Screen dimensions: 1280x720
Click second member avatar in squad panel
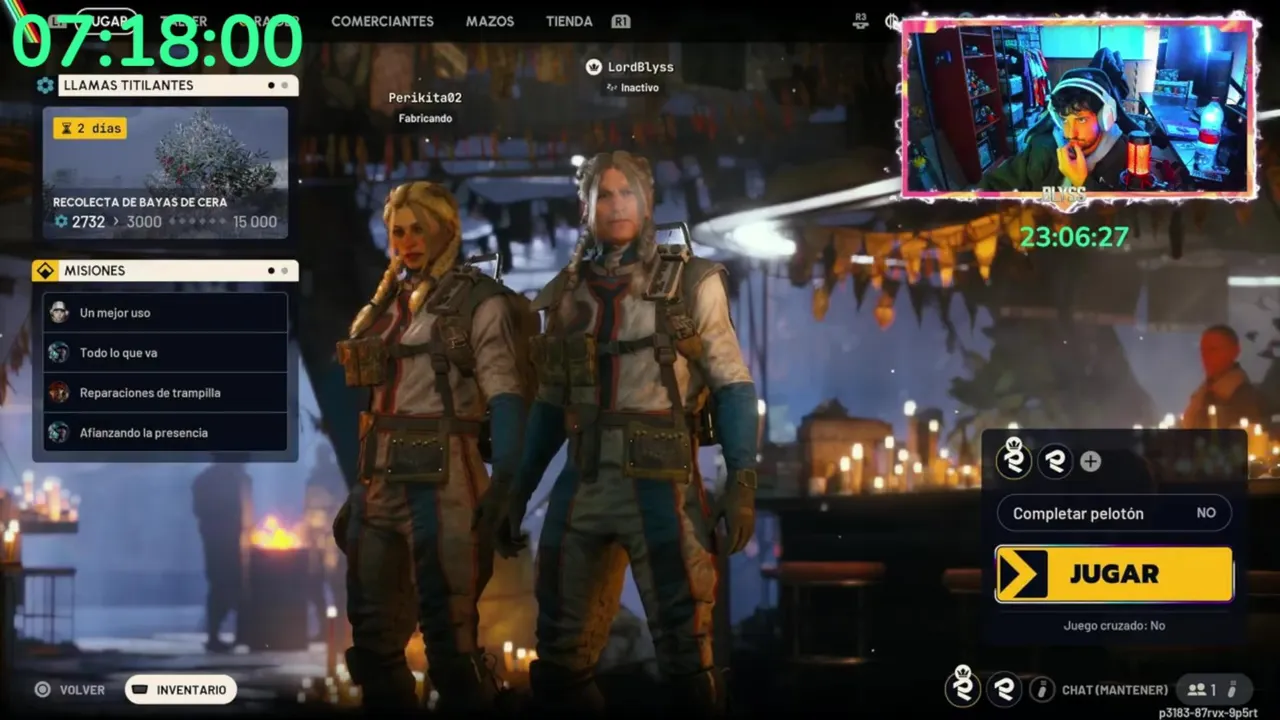[x=1054, y=461]
